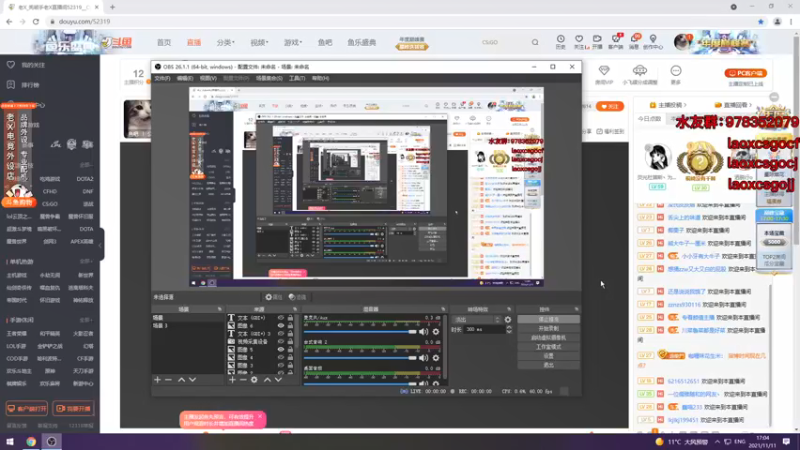Select 场景 3 in scenes list
Image resolution: width=800 pixels, height=450 pixels.
187,326
